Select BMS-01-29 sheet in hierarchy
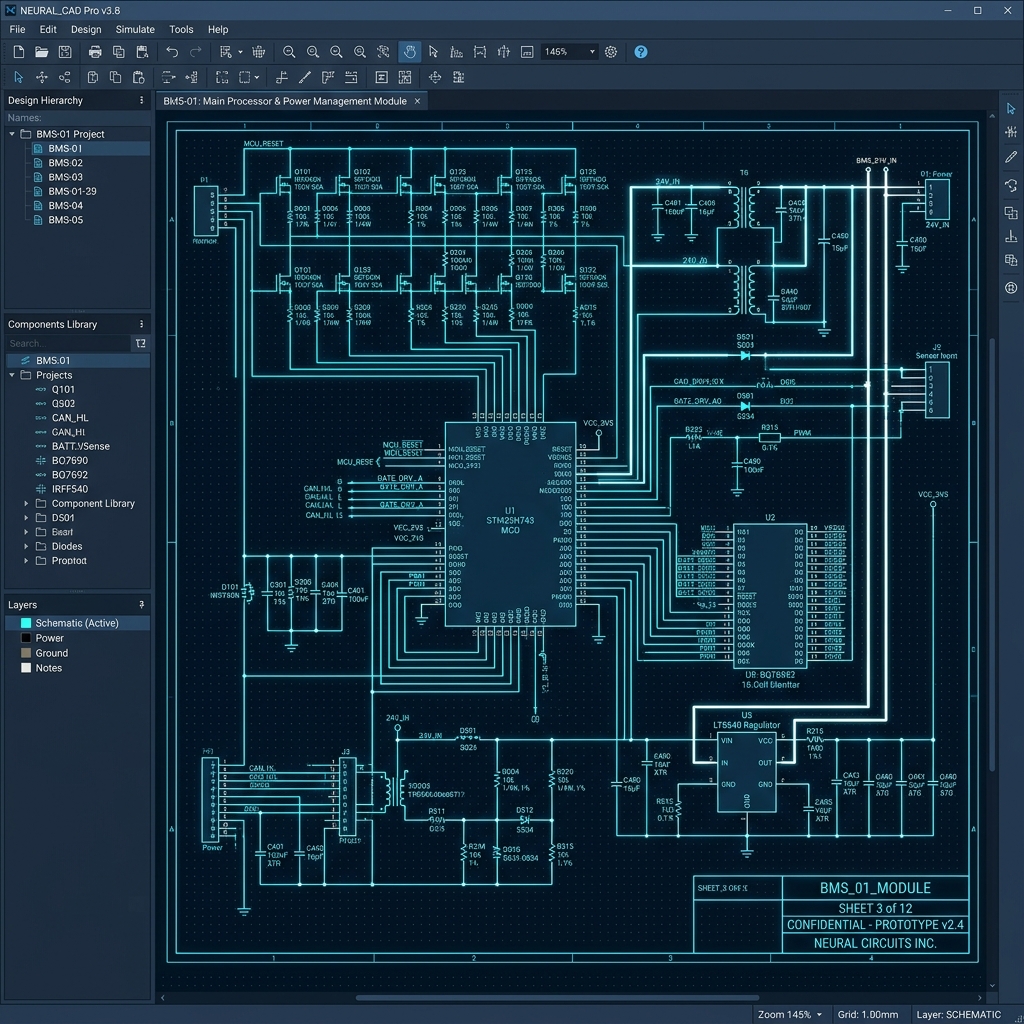 [72, 191]
